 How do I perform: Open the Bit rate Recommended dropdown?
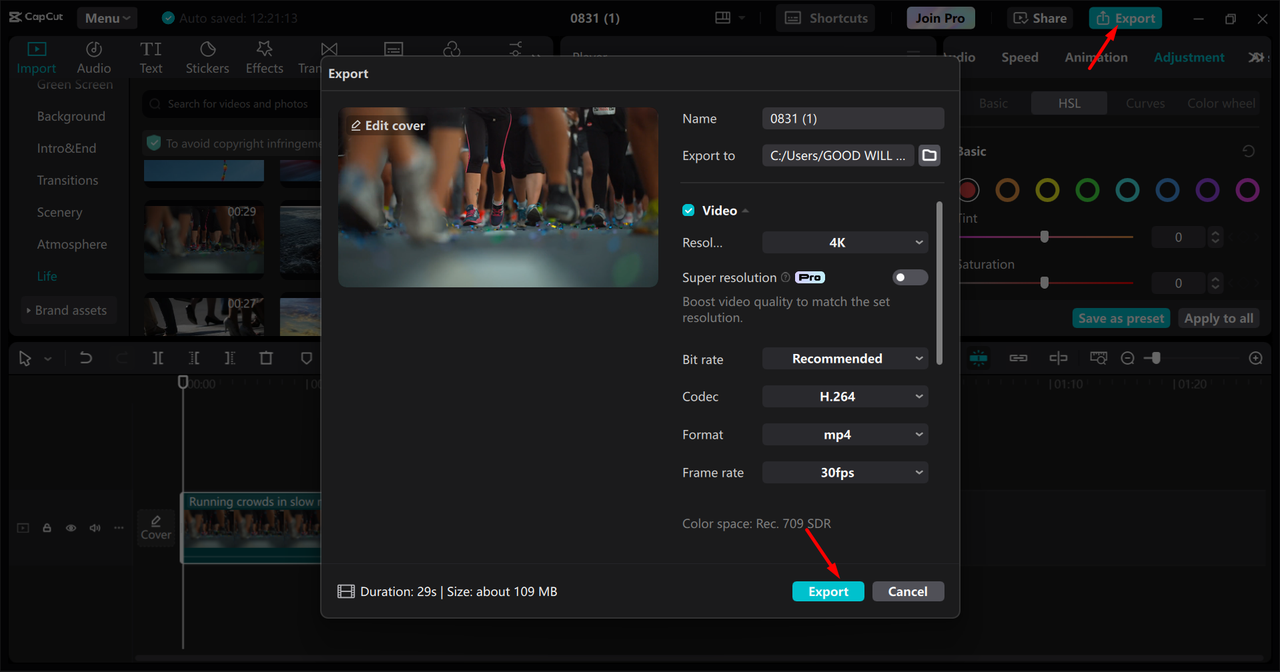[845, 358]
